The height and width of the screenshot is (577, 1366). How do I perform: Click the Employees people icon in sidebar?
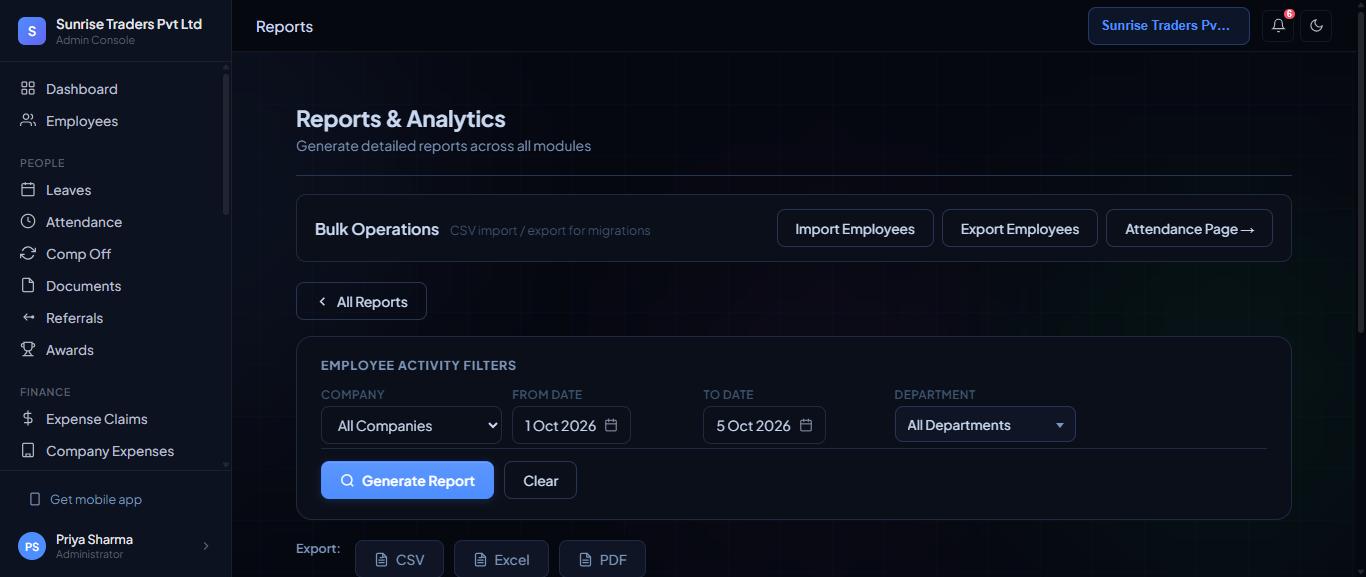coord(28,121)
